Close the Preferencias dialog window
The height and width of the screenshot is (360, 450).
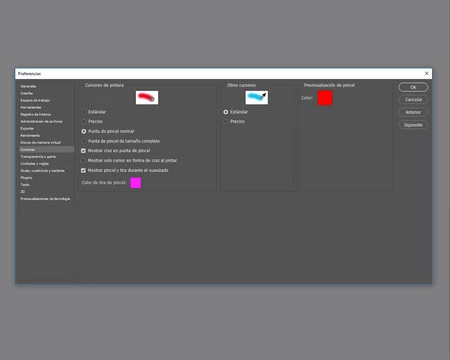(426, 73)
